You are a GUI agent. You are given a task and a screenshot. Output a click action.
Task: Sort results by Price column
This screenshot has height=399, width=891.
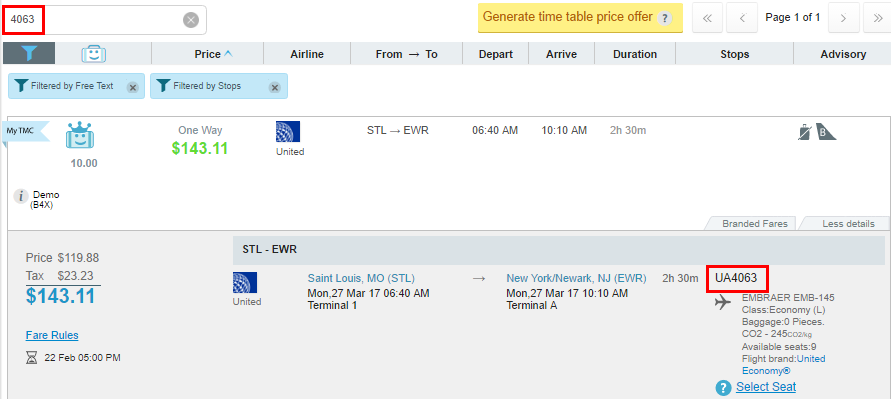[213, 54]
